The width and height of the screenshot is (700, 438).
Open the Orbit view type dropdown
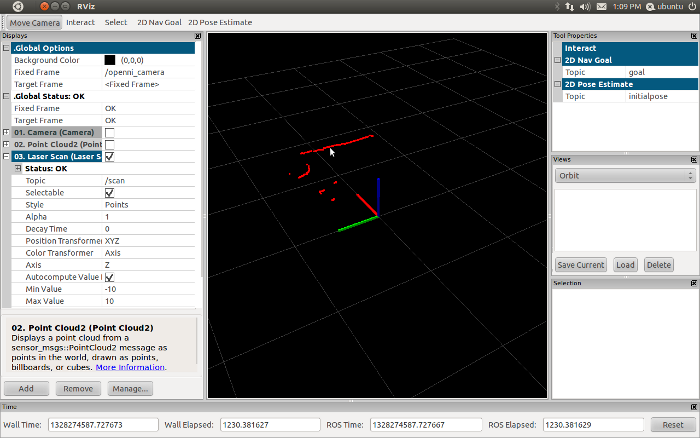coord(624,175)
